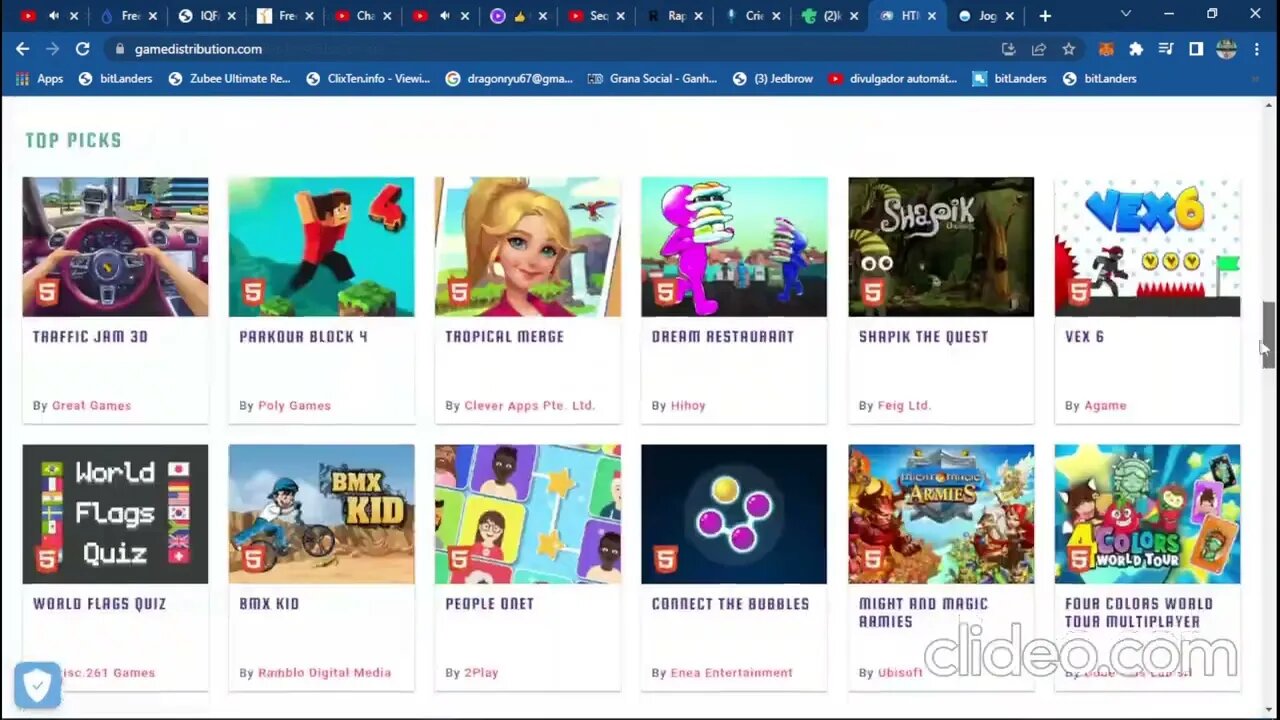Close the active HTI tab
The width and height of the screenshot is (1280, 720).
pyautogui.click(x=931, y=16)
